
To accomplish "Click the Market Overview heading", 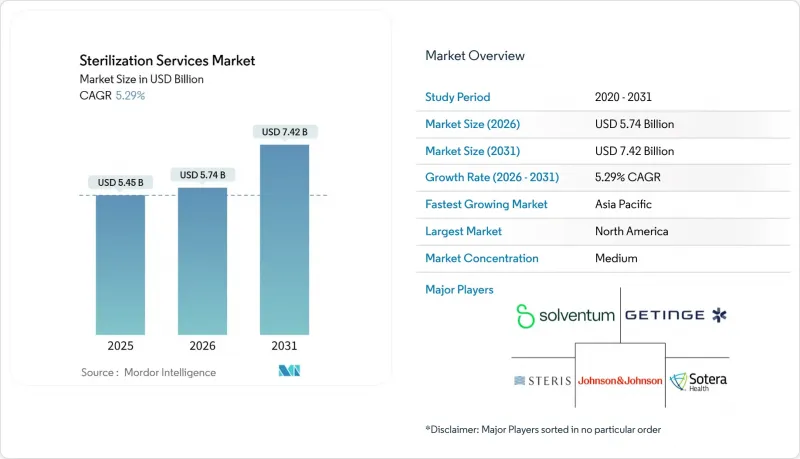I will 475,56.
